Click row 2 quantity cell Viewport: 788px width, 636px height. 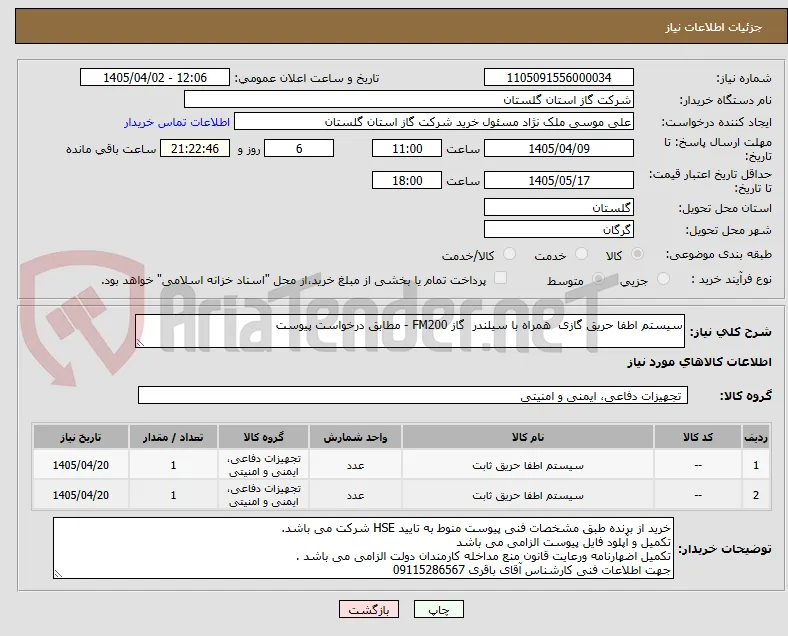tap(173, 495)
